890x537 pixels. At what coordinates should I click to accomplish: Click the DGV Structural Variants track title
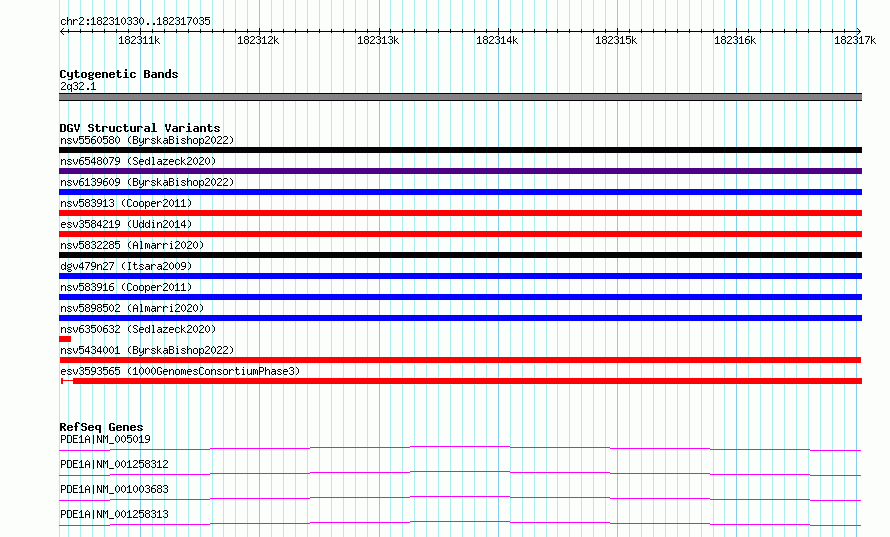pos(140,128)
